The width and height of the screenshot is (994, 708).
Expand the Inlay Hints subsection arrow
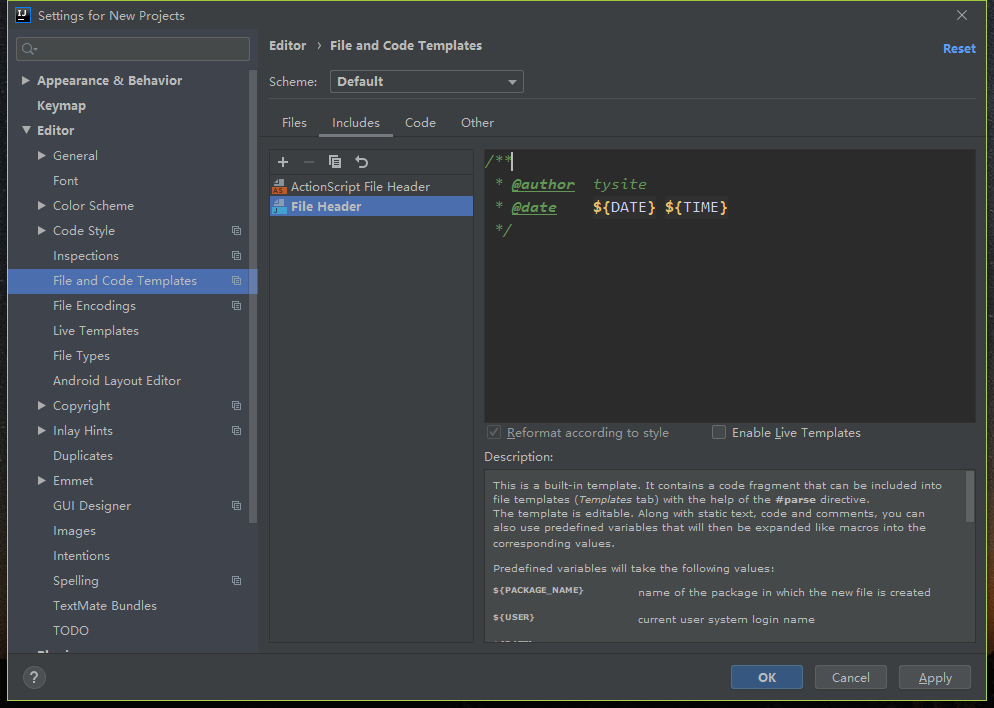click(x=42, y=430)
